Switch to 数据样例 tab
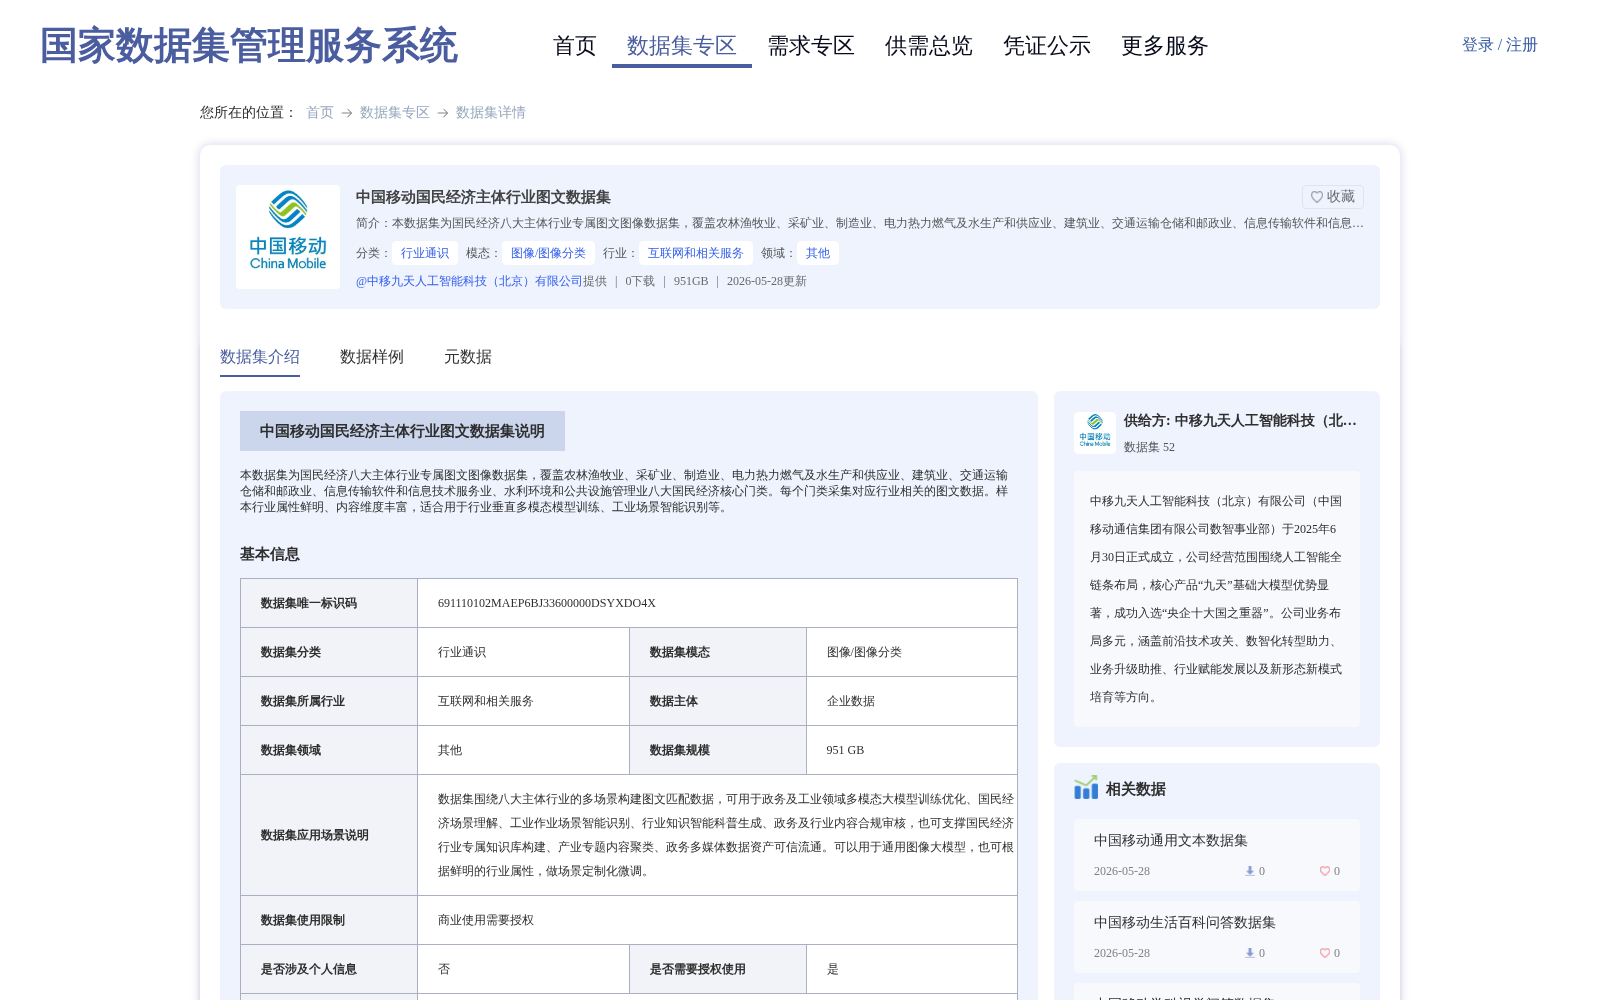The height and width of the screenshot is (1000, 1600). (x=372, y=357)
